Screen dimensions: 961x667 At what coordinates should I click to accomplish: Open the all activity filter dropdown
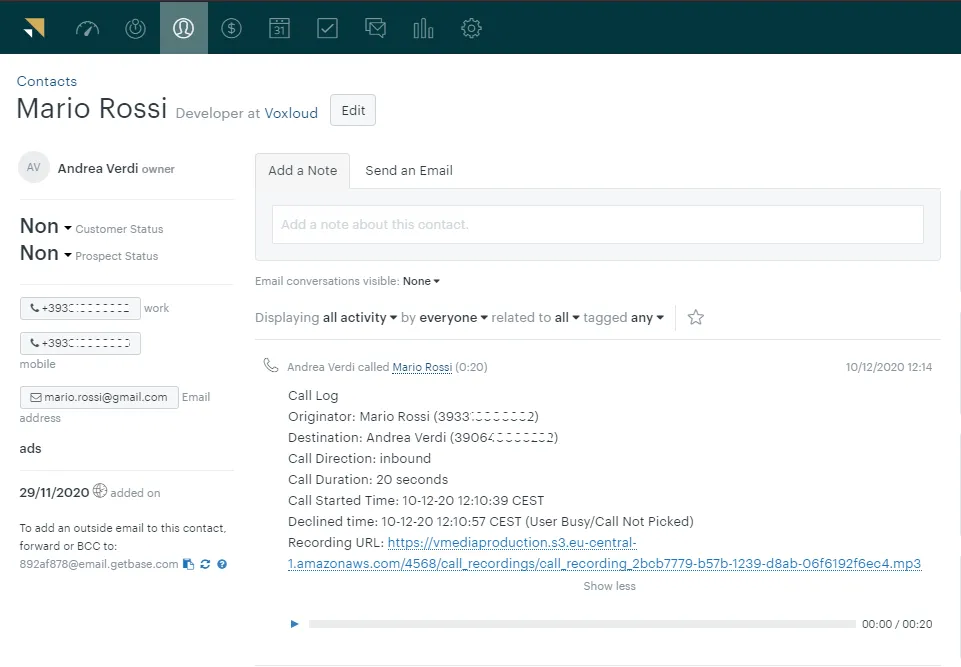tap(360, 318)
